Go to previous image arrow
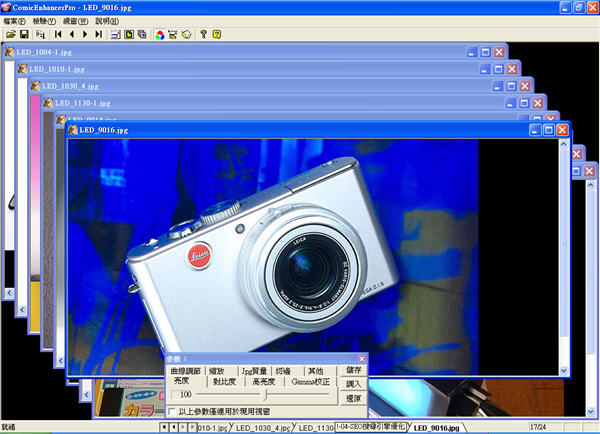The width and height of the screenshot is (600, 434). point(71,34)
